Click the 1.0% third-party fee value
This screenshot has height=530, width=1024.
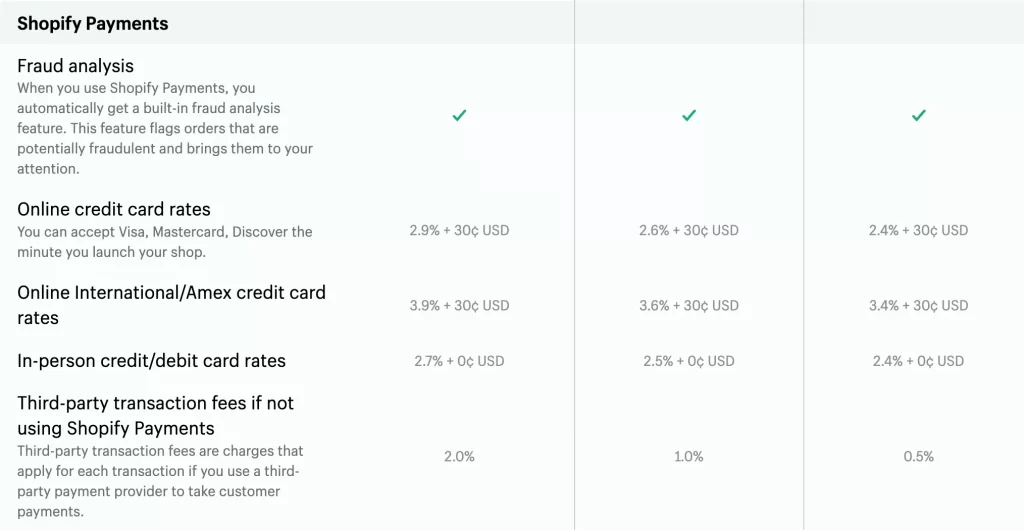click(689, 456)
